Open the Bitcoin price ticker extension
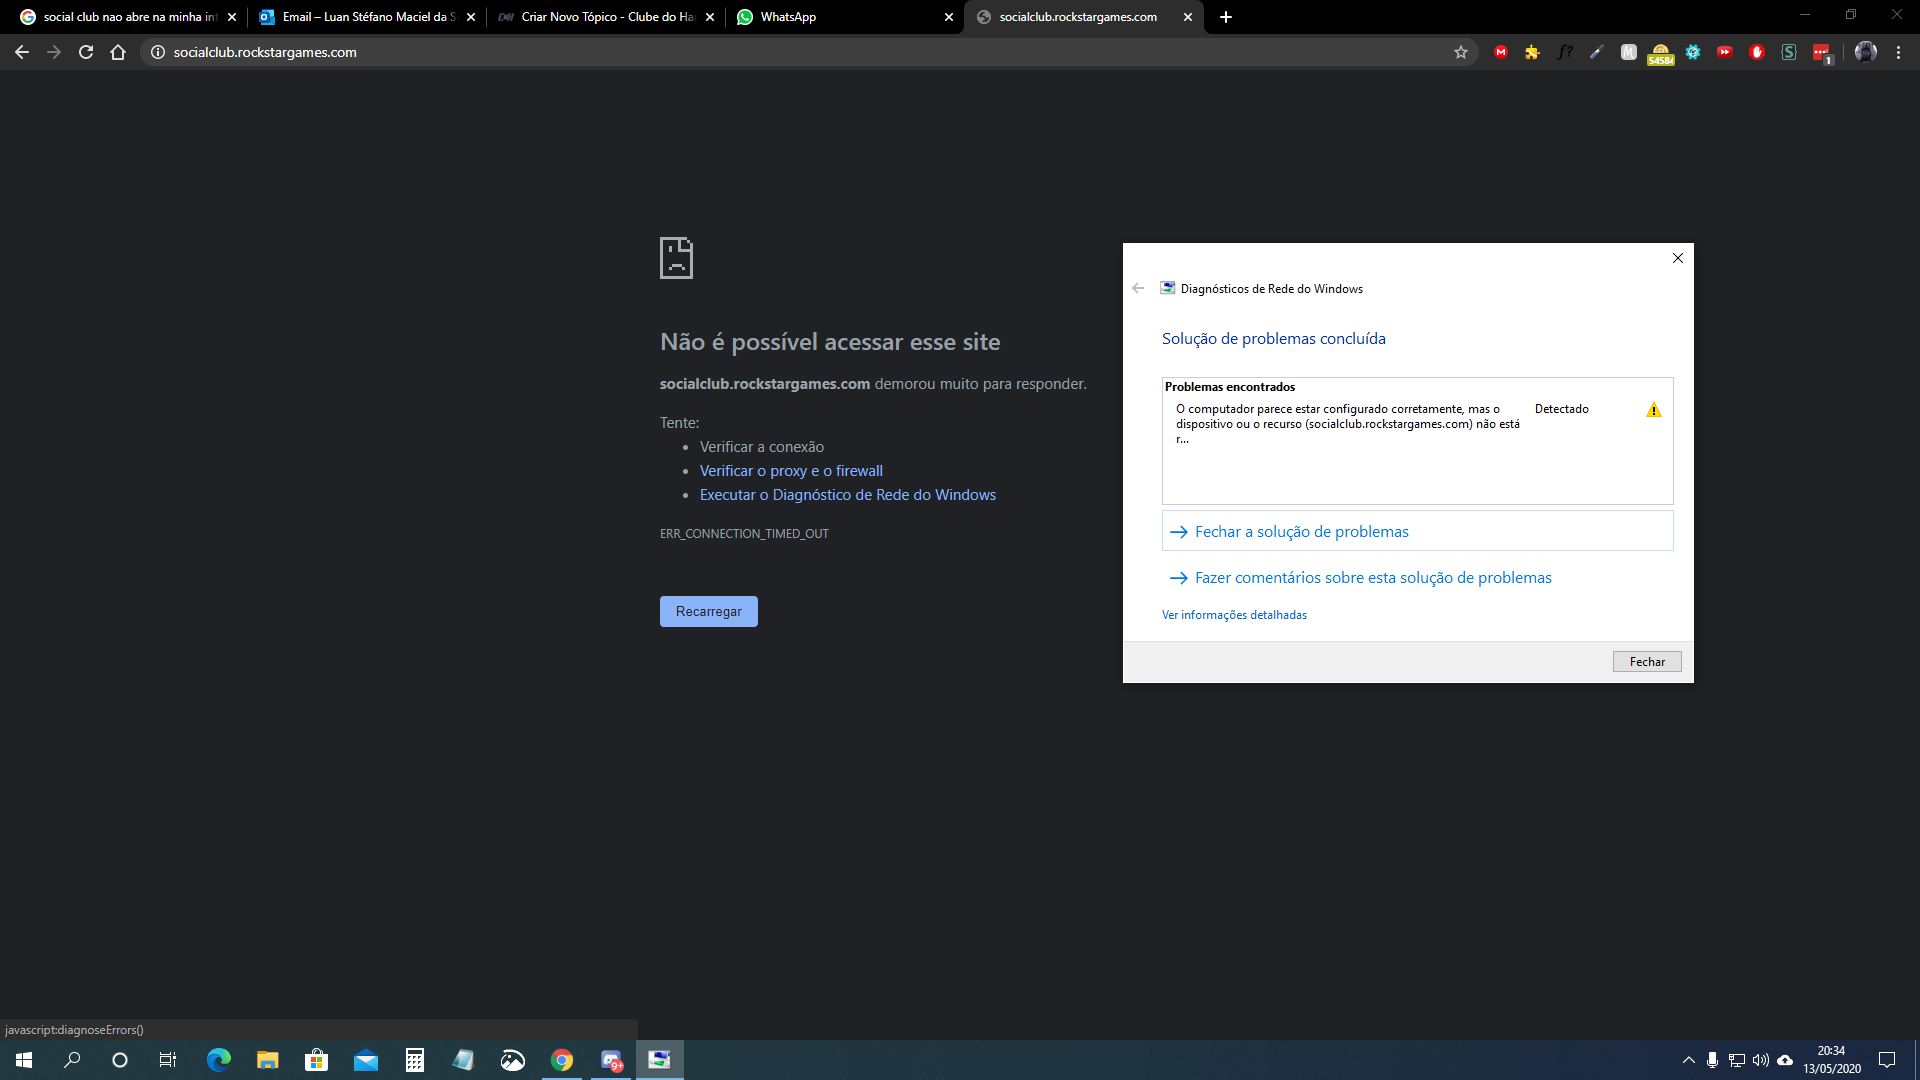1920x1080 pixels. coord(1661,54)
